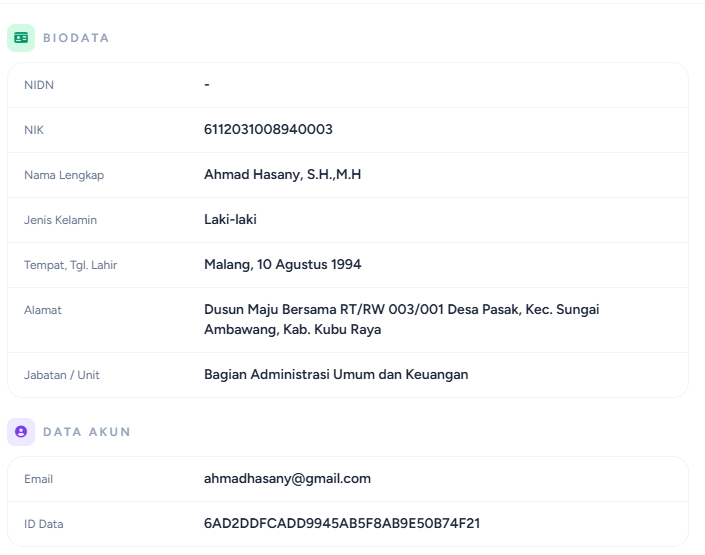Image resolution: width=705 pixels, height=555 pixels.
Task: Click the birth info Malang, 10 Agustus 1994
Action: (x=282, y=264)
